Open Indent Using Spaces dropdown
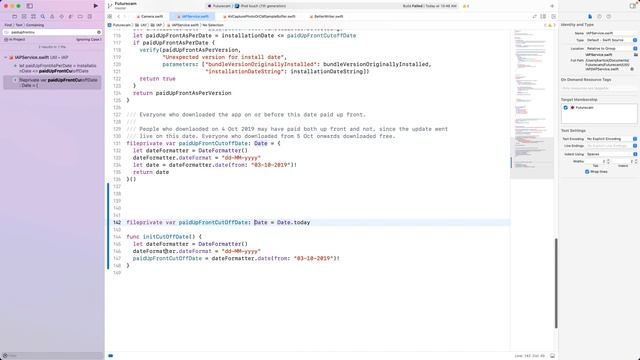This screenshot has height=360, width=640. click(611, 154)
